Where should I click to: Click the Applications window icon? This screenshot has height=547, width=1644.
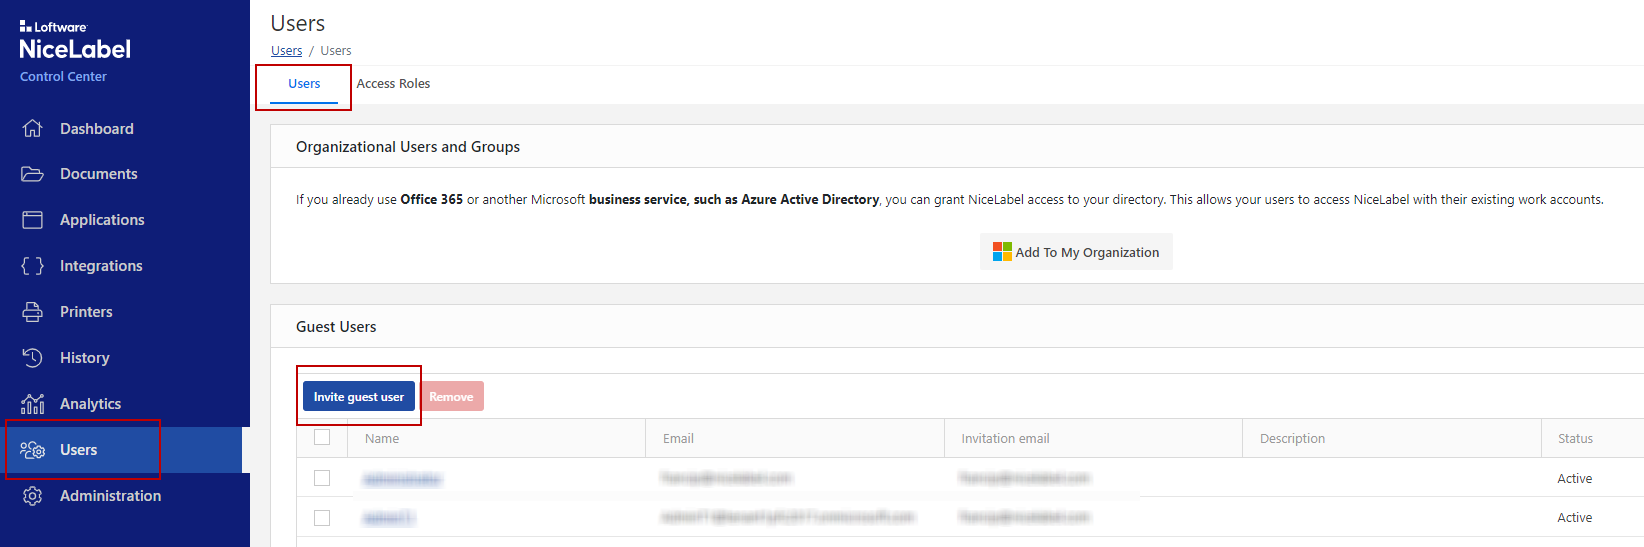(33, 220)
